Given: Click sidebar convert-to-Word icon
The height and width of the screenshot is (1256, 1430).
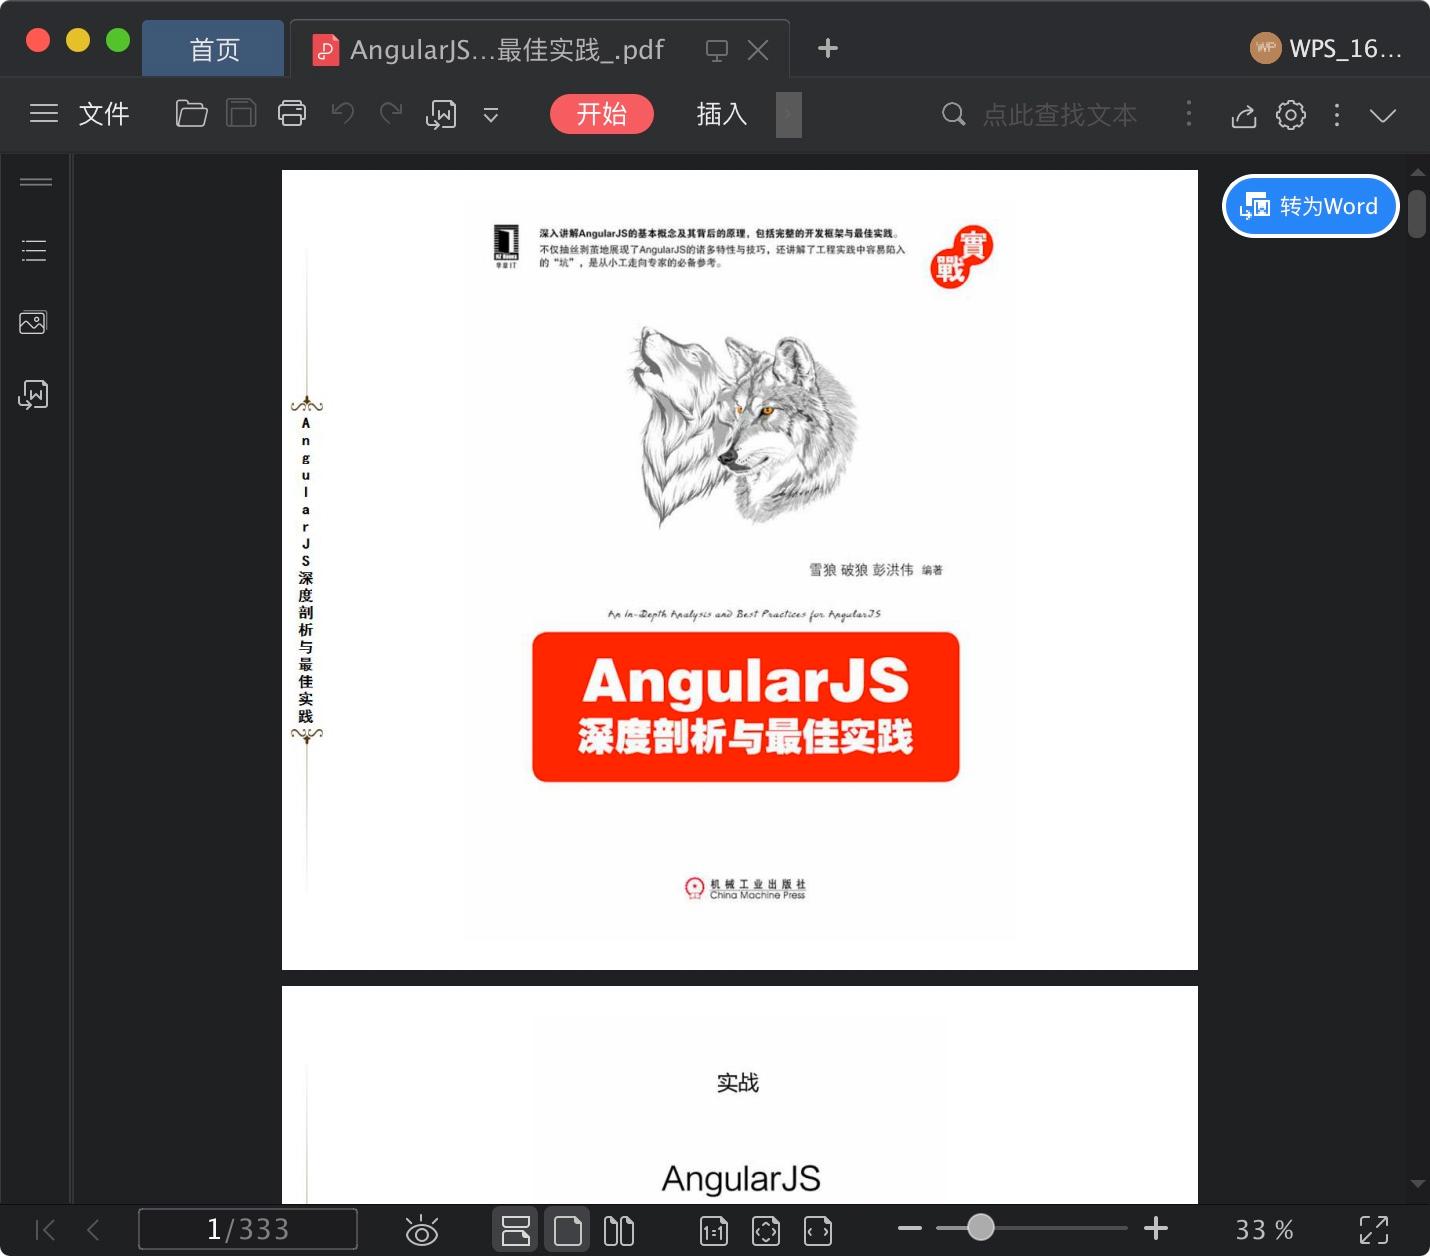Looking at the screenshot, I should (x=33, y=395).
